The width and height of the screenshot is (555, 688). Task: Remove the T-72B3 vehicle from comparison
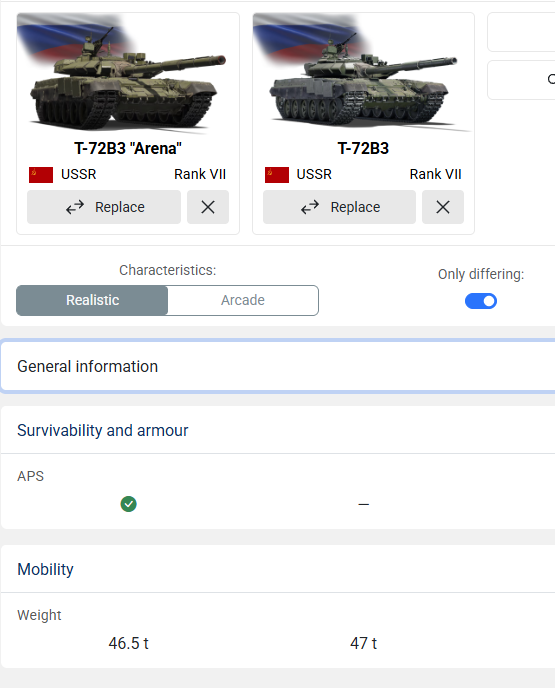click(443, 207)
